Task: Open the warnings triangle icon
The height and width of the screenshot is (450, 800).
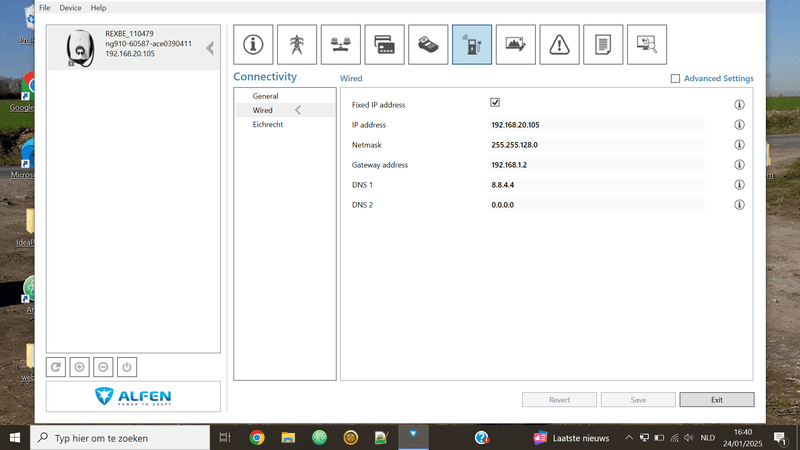Action: pyautogui.click(x=560, y=44)
